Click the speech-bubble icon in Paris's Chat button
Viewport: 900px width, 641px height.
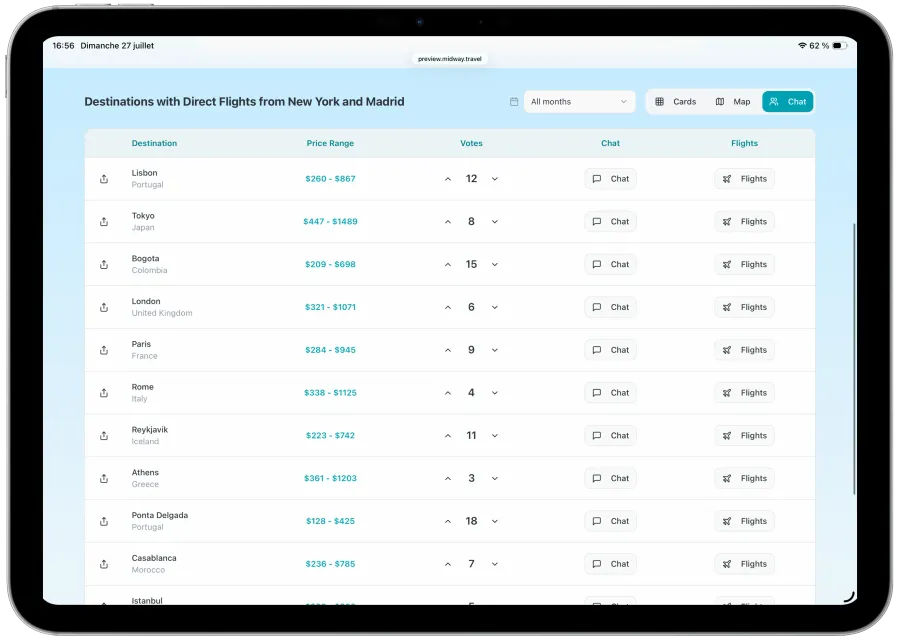click(596, 350)
